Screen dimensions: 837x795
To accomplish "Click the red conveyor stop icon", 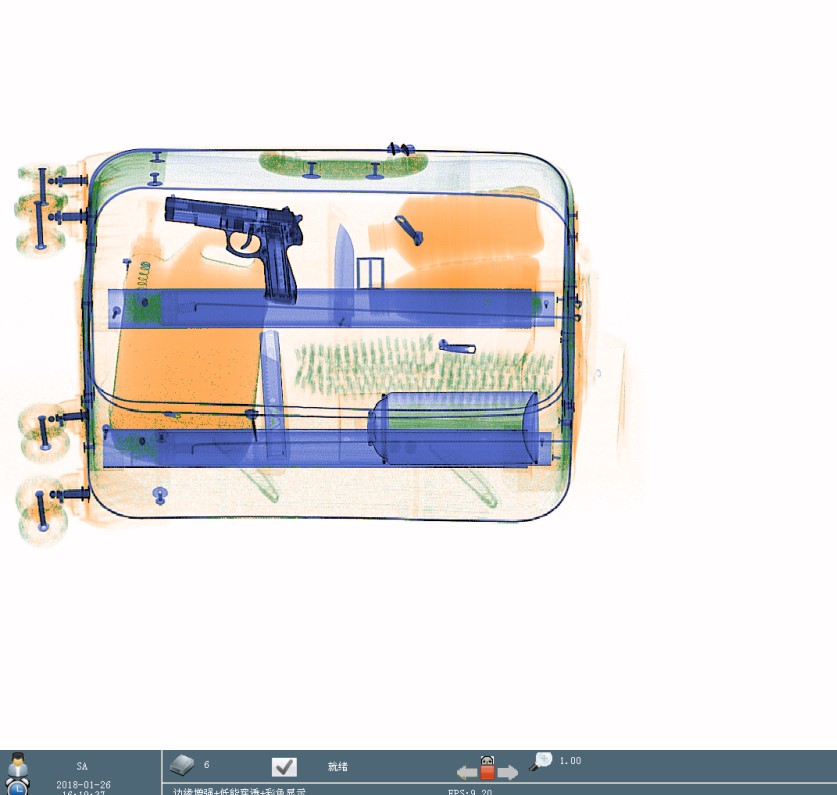I will point(487,770).
